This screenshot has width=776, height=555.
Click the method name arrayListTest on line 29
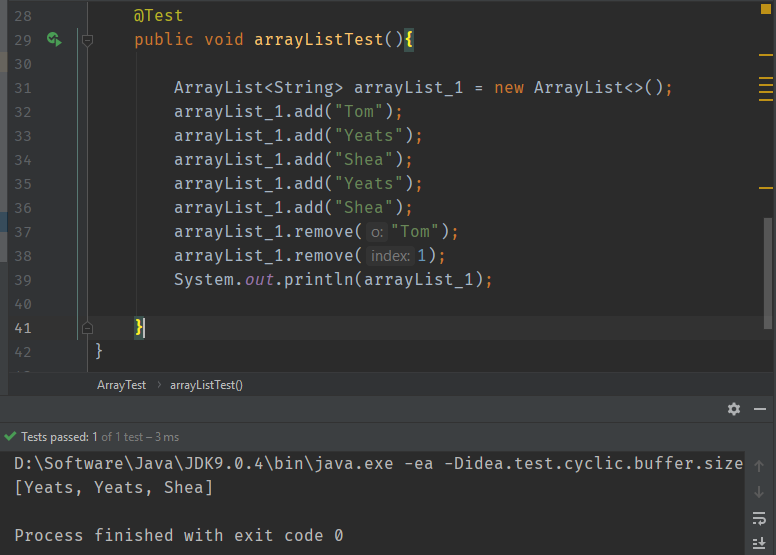[319, 40]
